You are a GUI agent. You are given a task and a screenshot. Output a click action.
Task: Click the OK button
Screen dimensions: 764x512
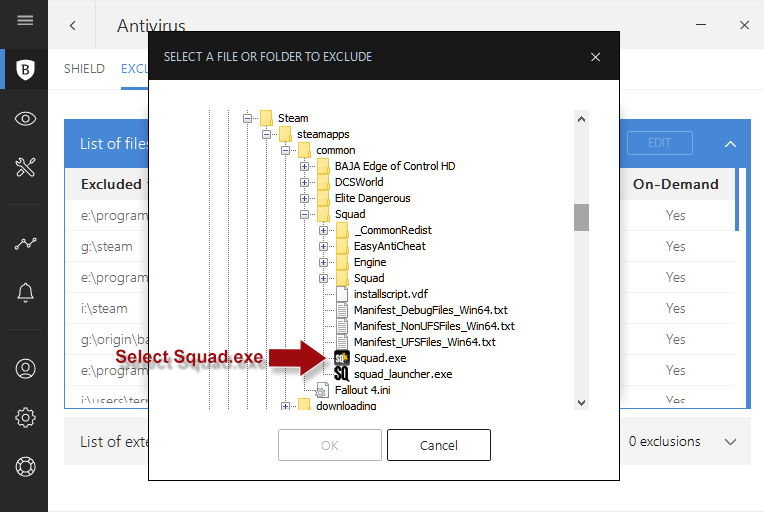(330, 445)
